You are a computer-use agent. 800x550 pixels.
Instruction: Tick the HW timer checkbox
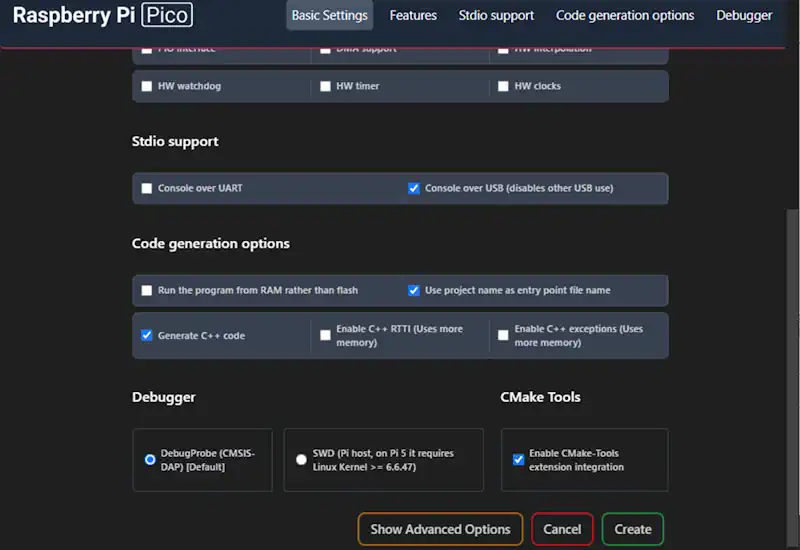point(326,86)
